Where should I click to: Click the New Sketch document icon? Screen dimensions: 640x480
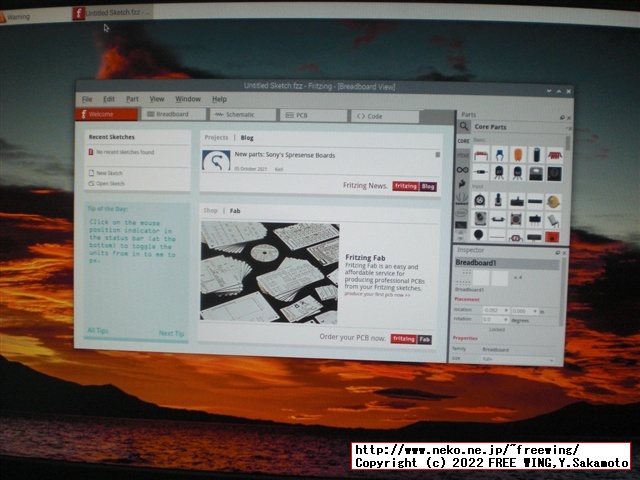[x=91, y=173]
